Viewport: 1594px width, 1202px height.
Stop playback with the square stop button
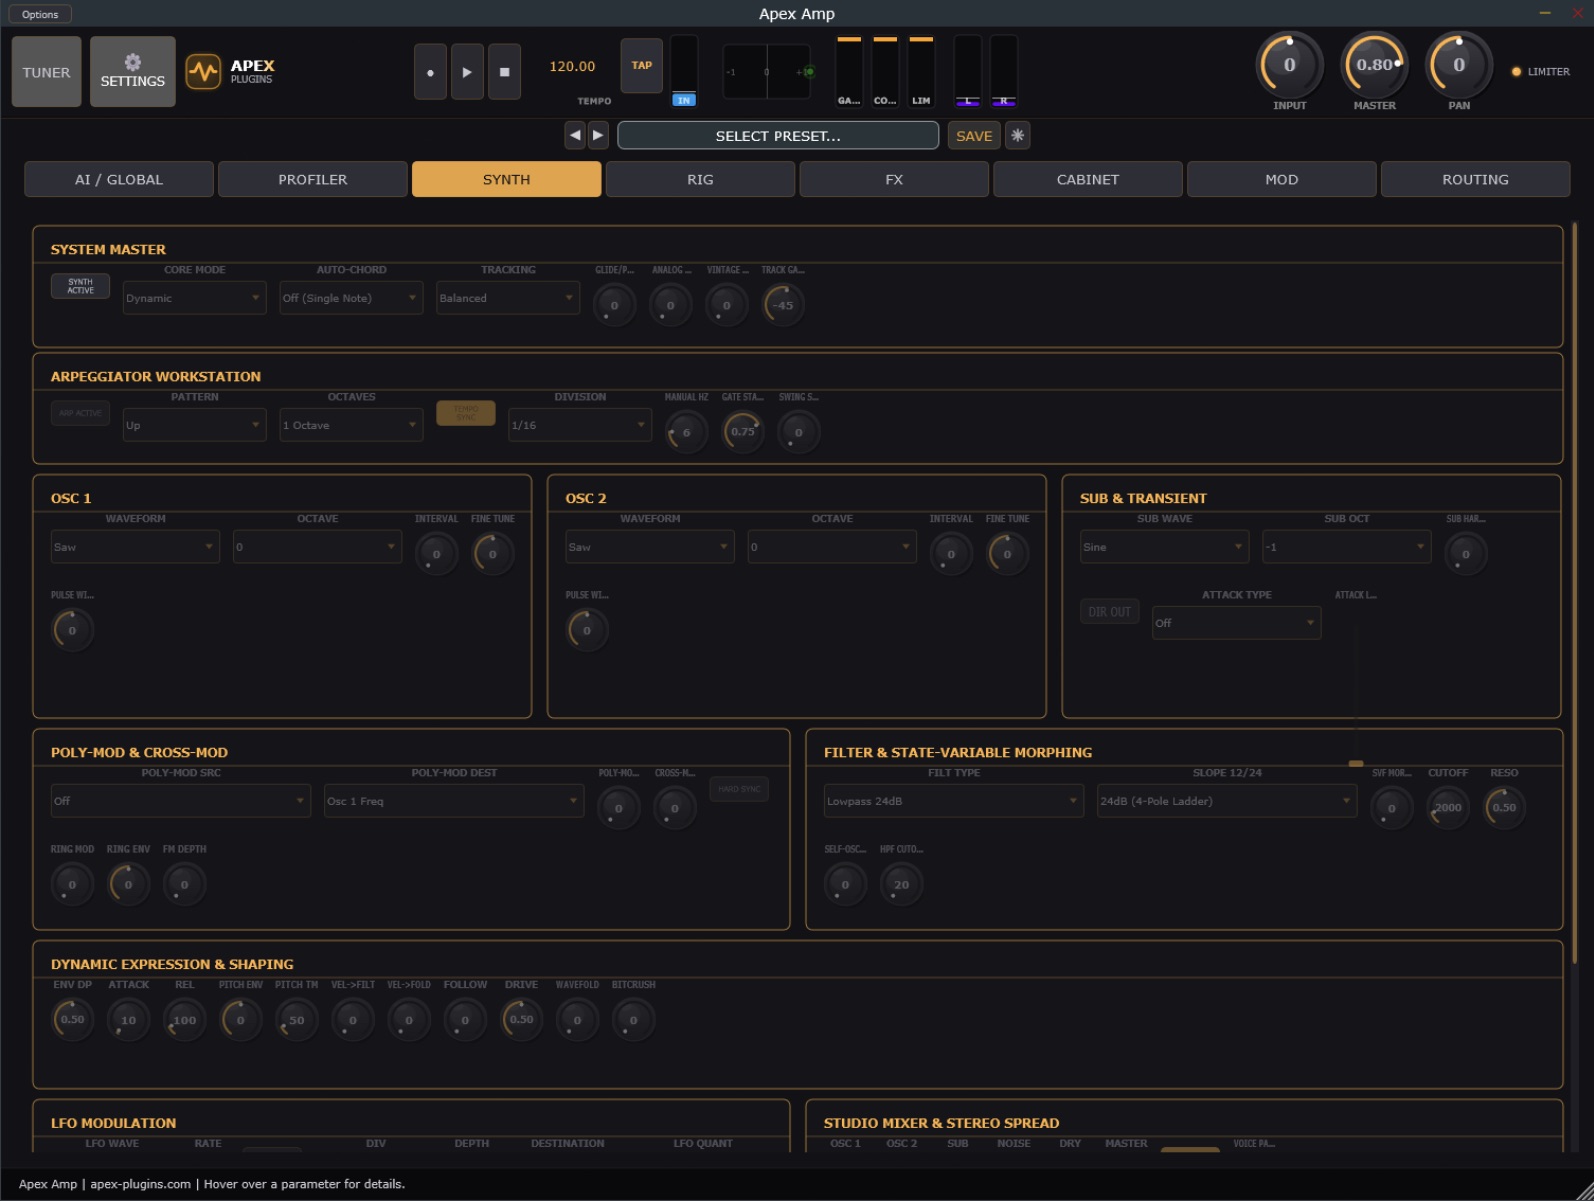504,72
